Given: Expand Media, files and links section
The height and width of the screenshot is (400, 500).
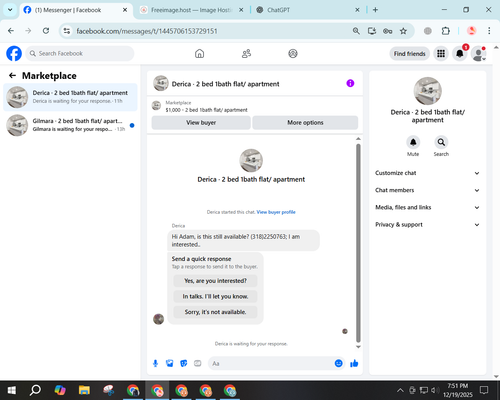Looking at the screenshot, I should [427, 207].
